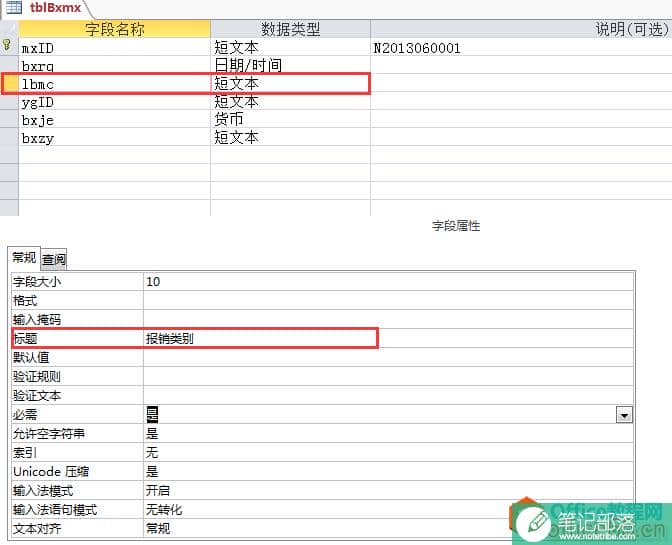Image resolution: width=672 pixels, height=545 pixels.
Task: Click the 索引 property label
Action: click(x=25, y=452)
